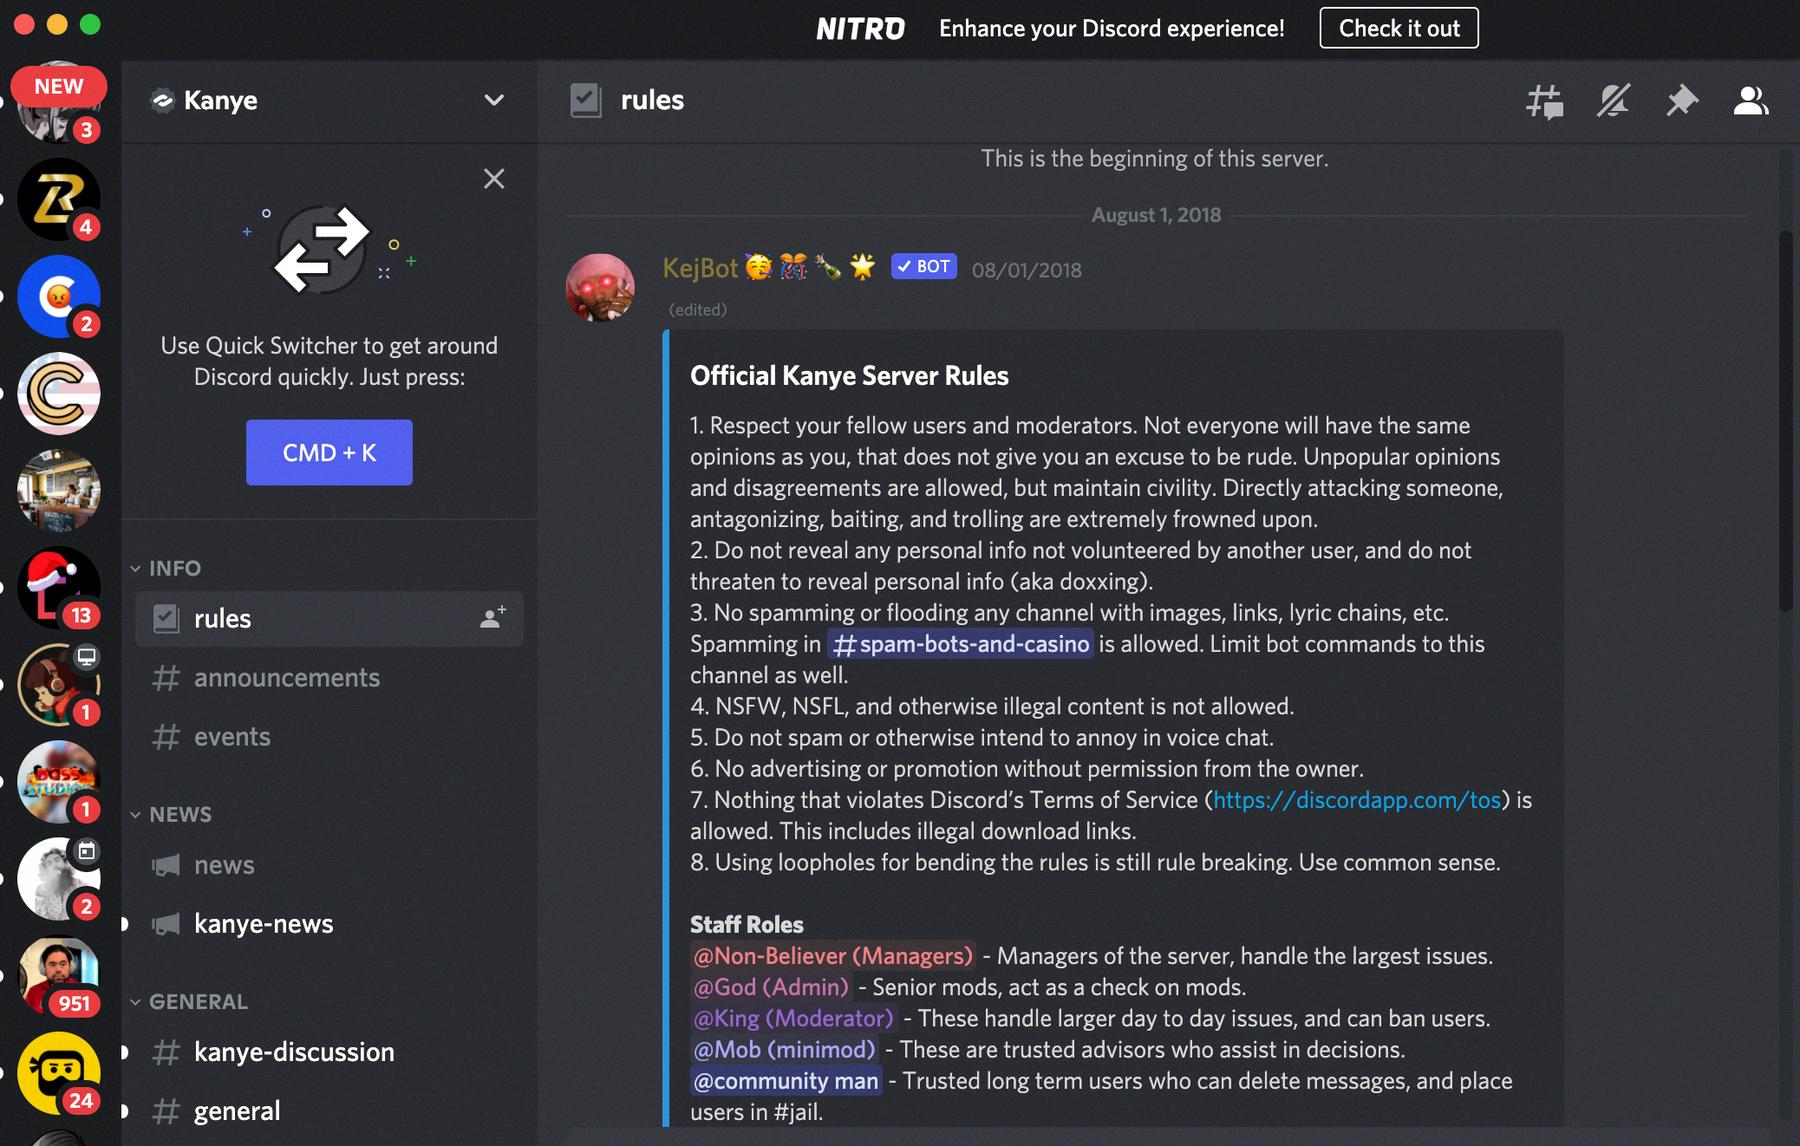This screenshot has width=1800, height=1146.
Task: Open the kanye-discussion channel
Action: (x=329, y=1052)
